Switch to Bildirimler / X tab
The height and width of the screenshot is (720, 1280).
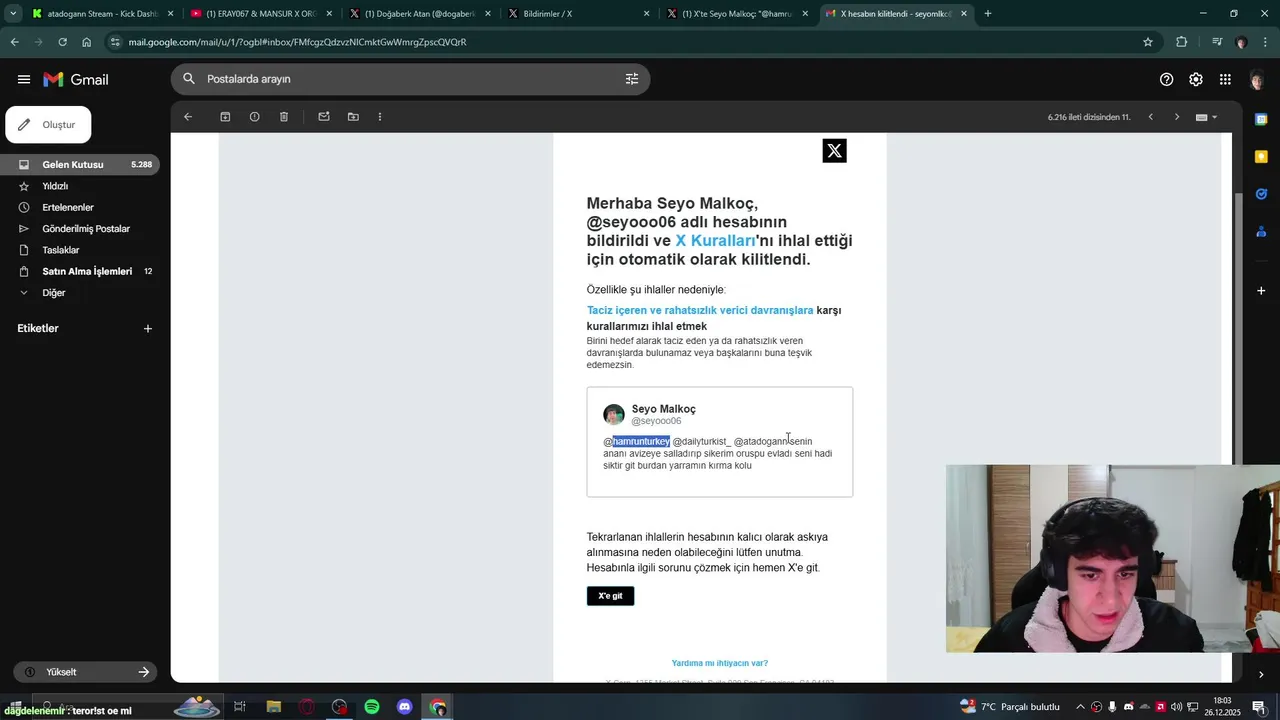pos(577,14)
